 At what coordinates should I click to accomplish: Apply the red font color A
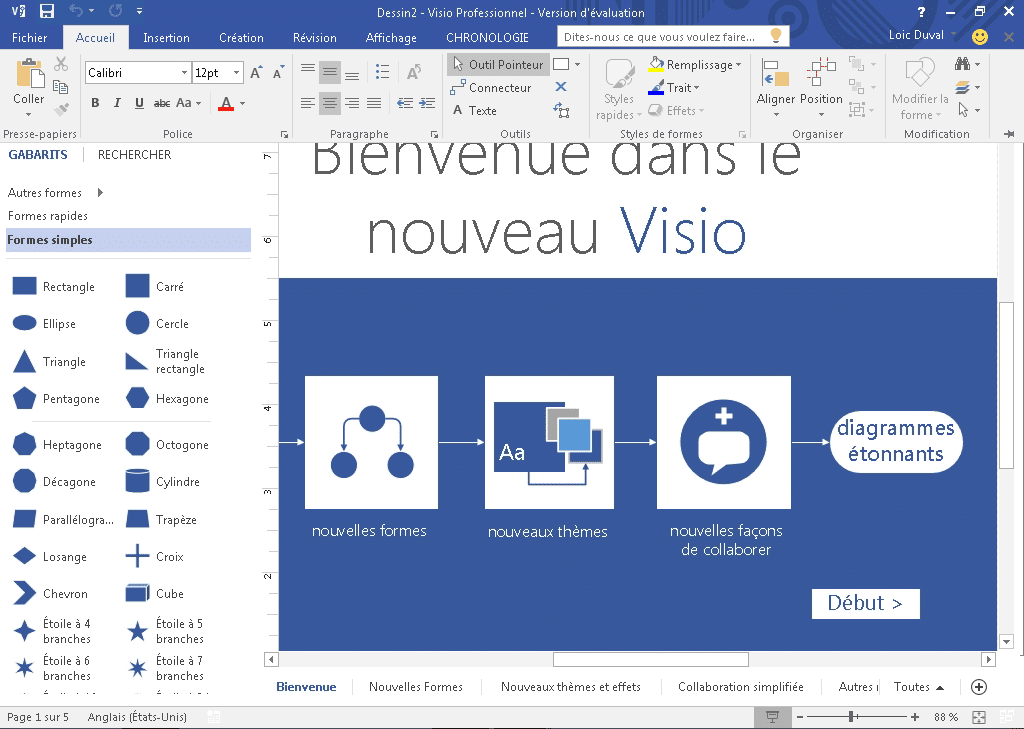pyautogui.click(x=226, y=103)
